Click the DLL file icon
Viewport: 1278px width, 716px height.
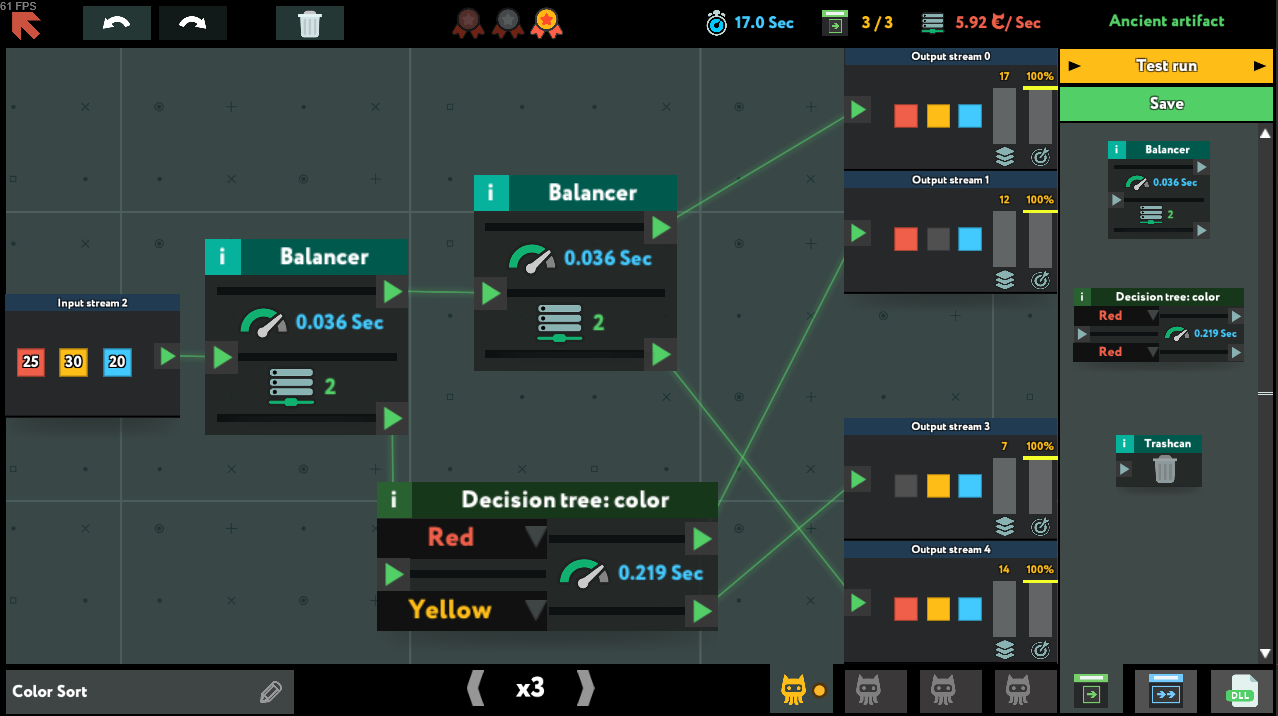click(x=1241, y=691)
